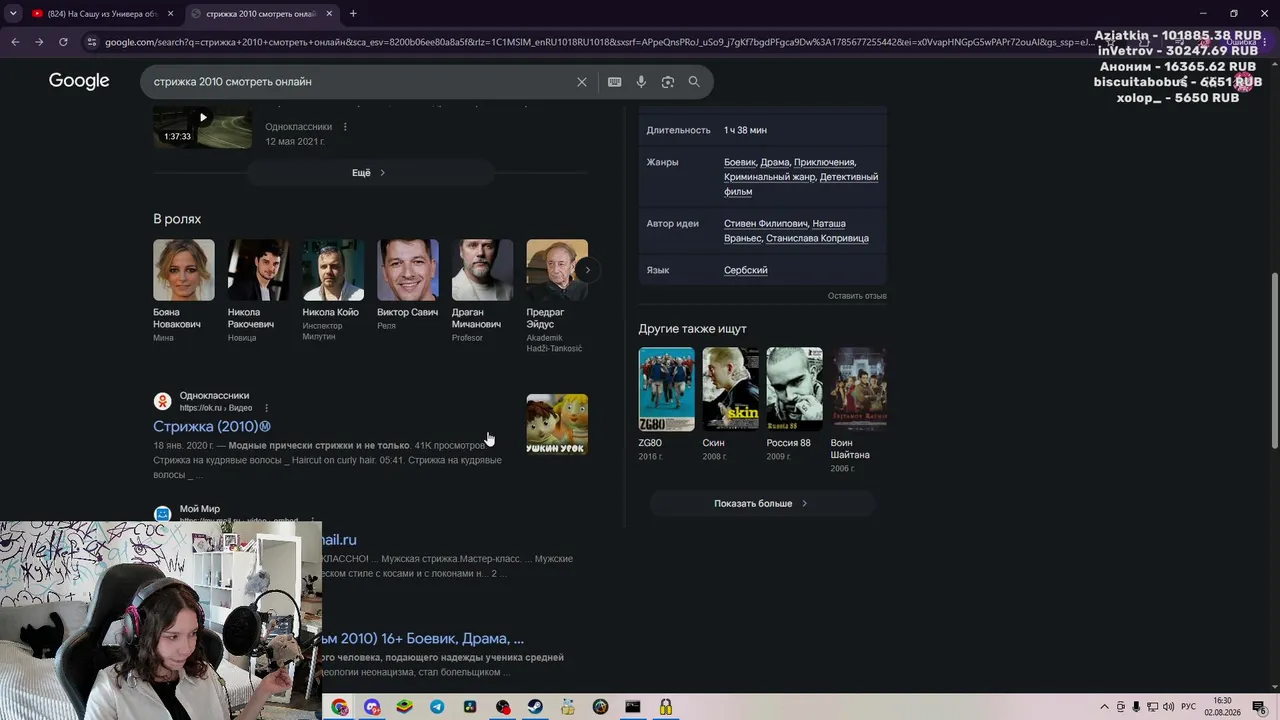This screenshot has width=1280, height=720.
Task: Click the page vertical scrollbar
Action: [1274, 360]
